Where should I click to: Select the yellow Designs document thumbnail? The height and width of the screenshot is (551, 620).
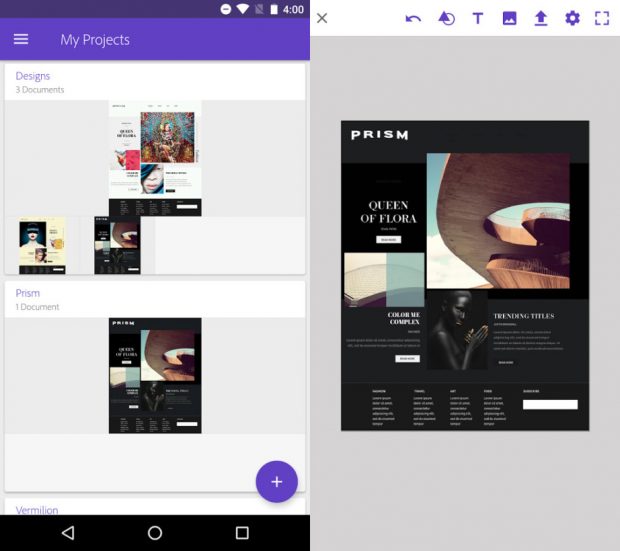click(42, 245)
